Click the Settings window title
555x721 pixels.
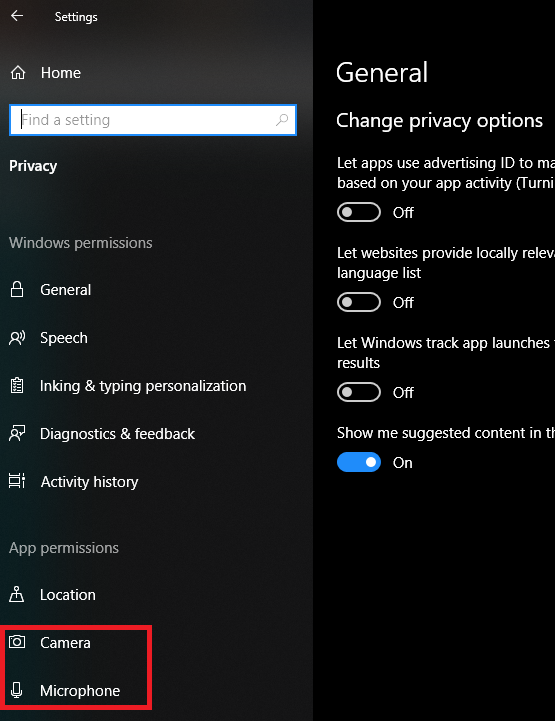pyautogui.click(x=76, y=17)
